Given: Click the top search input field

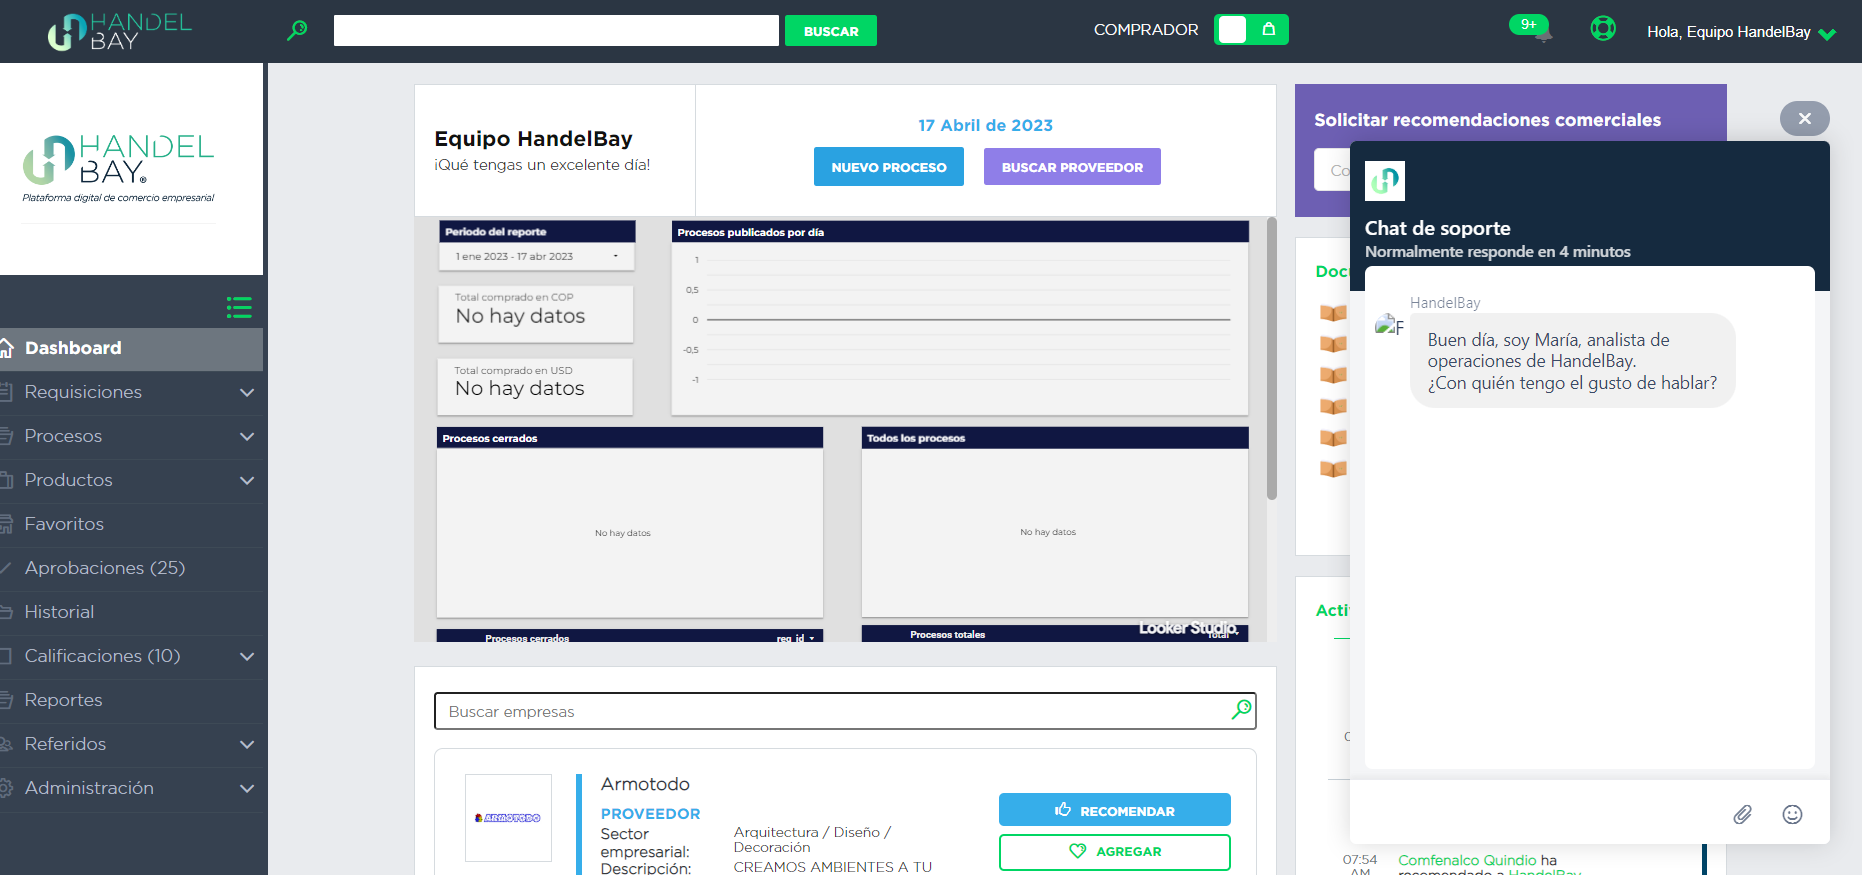Looking at the screenshot, I should [x=556, y=30].
